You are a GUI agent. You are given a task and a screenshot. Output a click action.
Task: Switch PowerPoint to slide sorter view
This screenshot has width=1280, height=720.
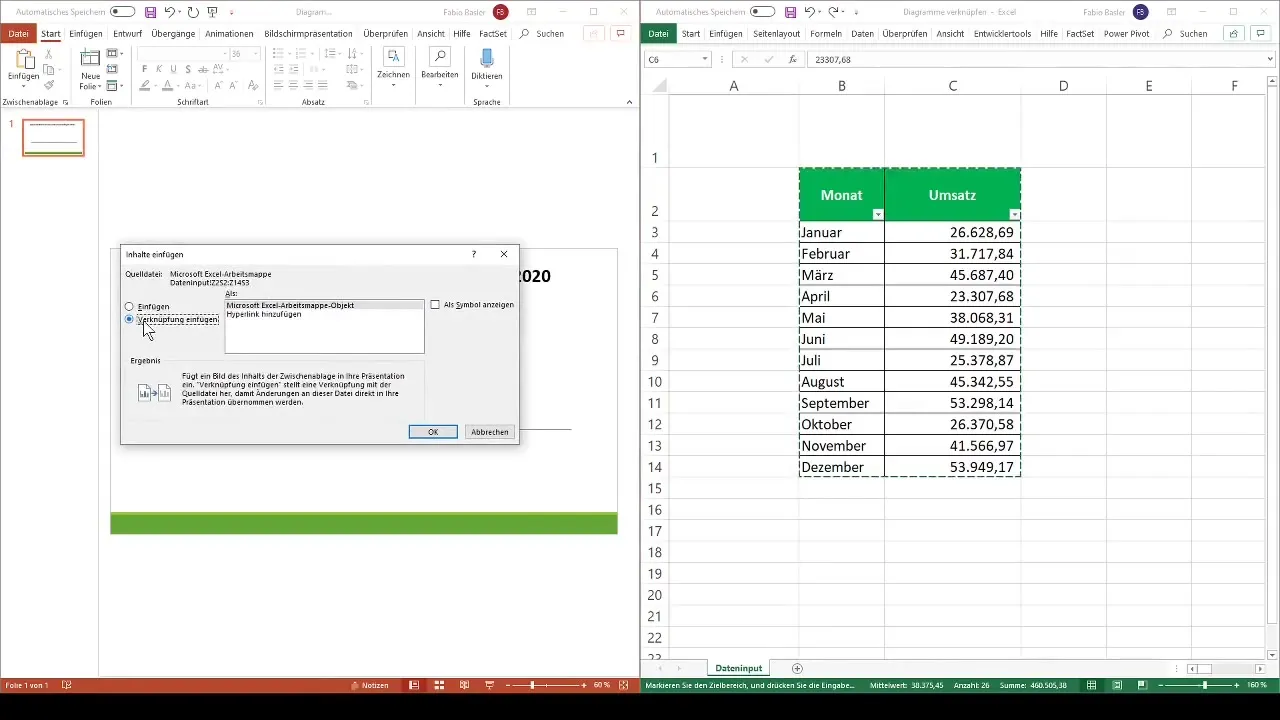[x=438, y=685]
